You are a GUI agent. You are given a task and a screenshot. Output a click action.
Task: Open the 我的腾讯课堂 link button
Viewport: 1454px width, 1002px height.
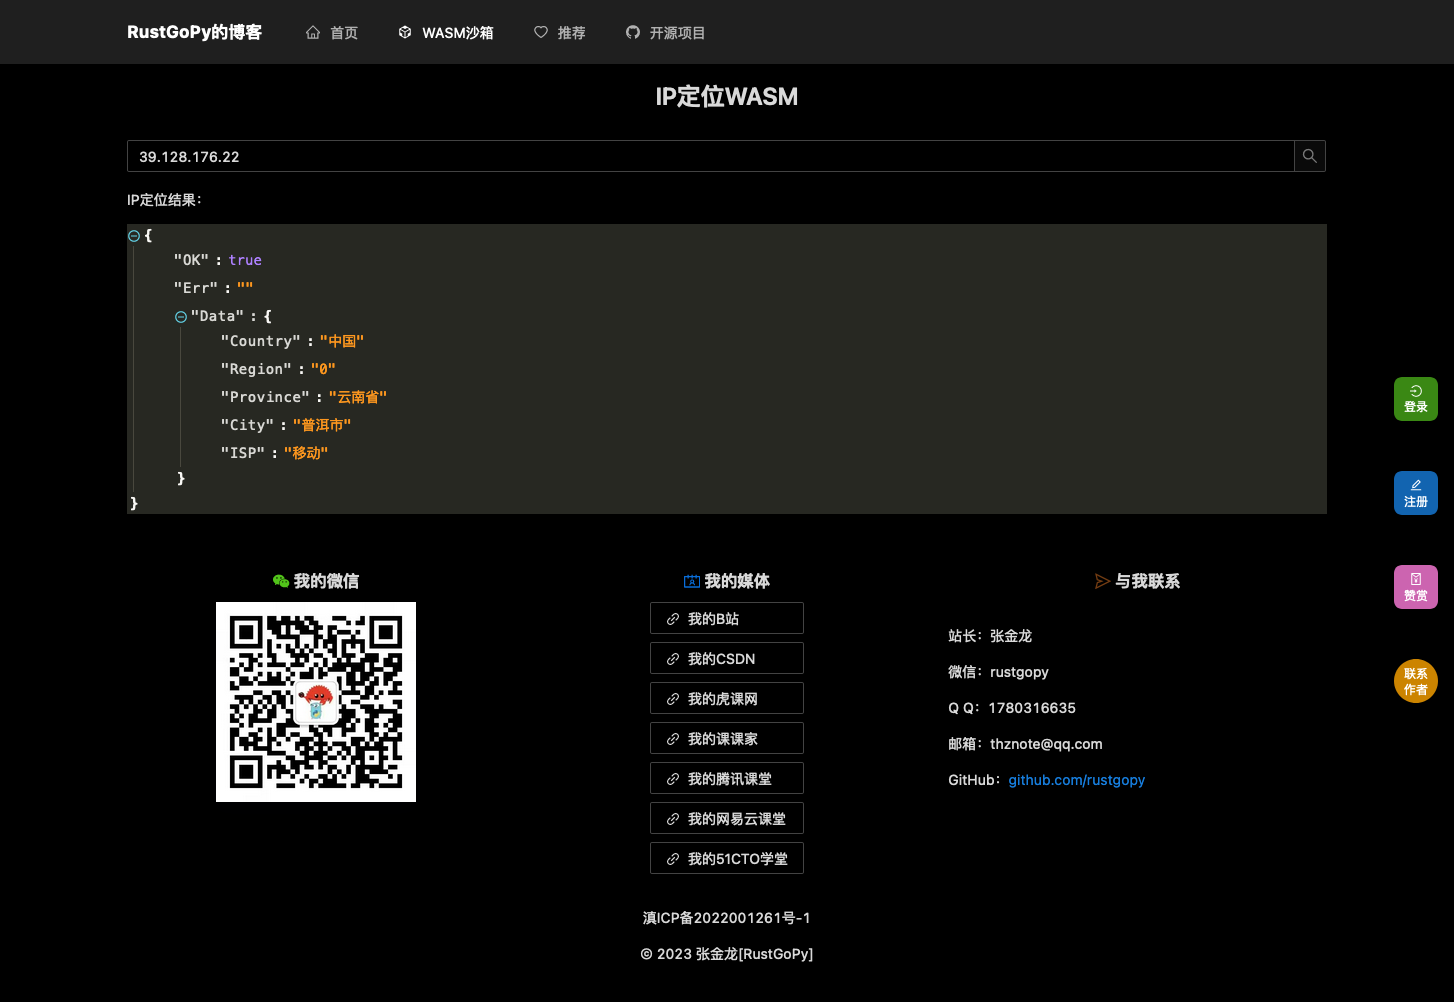(x=727, y=778)
